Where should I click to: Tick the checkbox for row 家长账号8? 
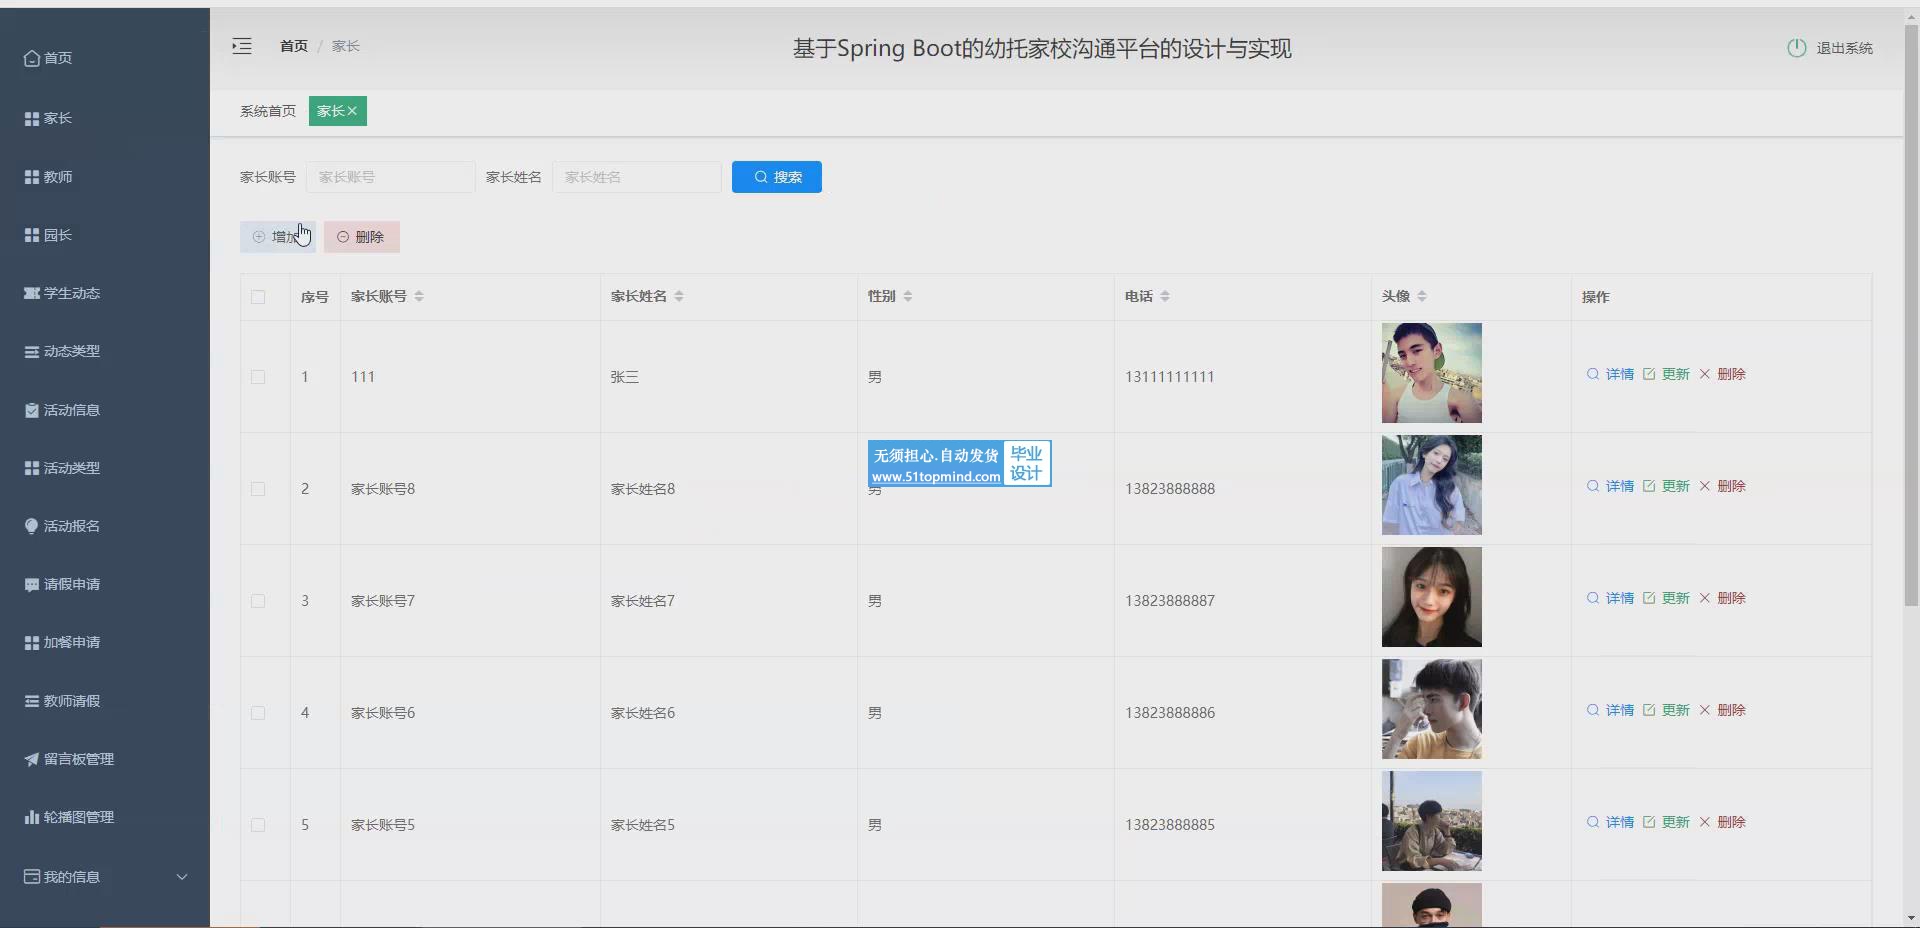pyautogui.click(x=258, y=489)
